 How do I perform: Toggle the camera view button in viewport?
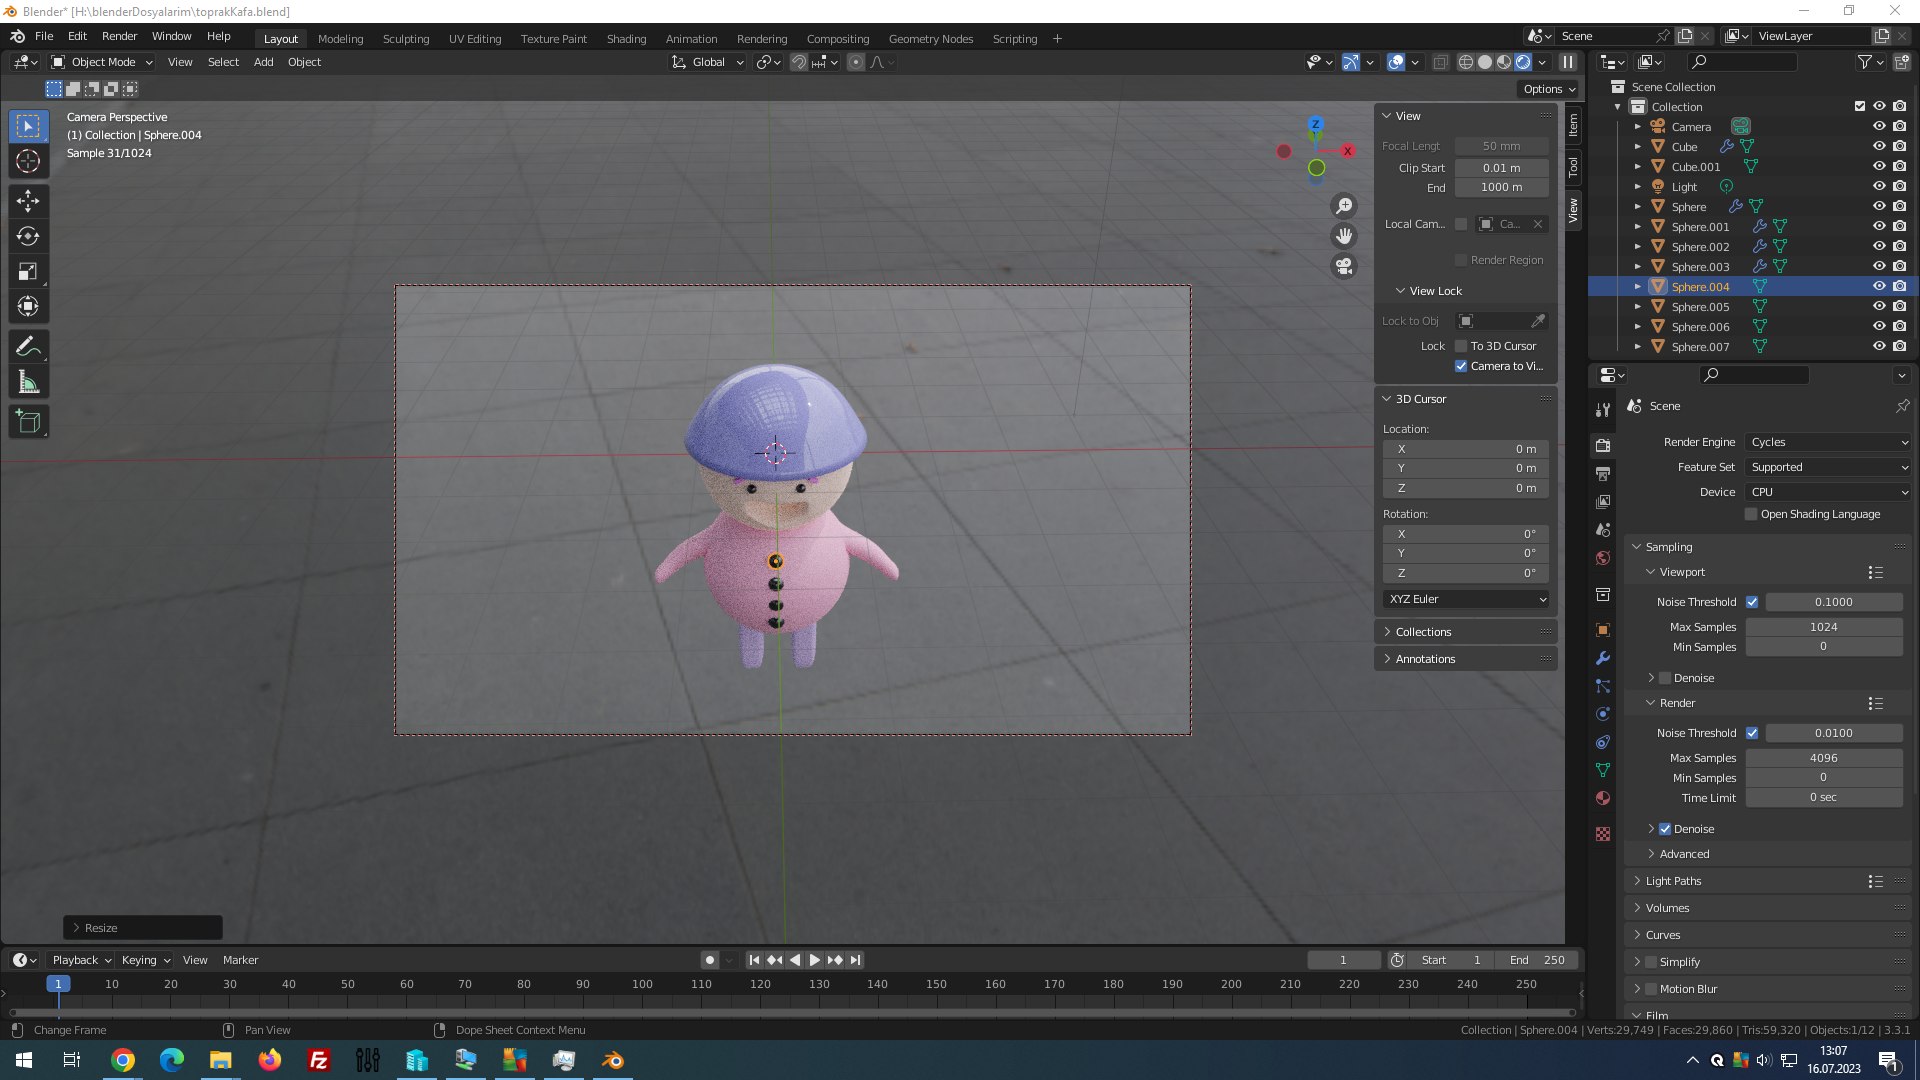tap(1344, 267)
